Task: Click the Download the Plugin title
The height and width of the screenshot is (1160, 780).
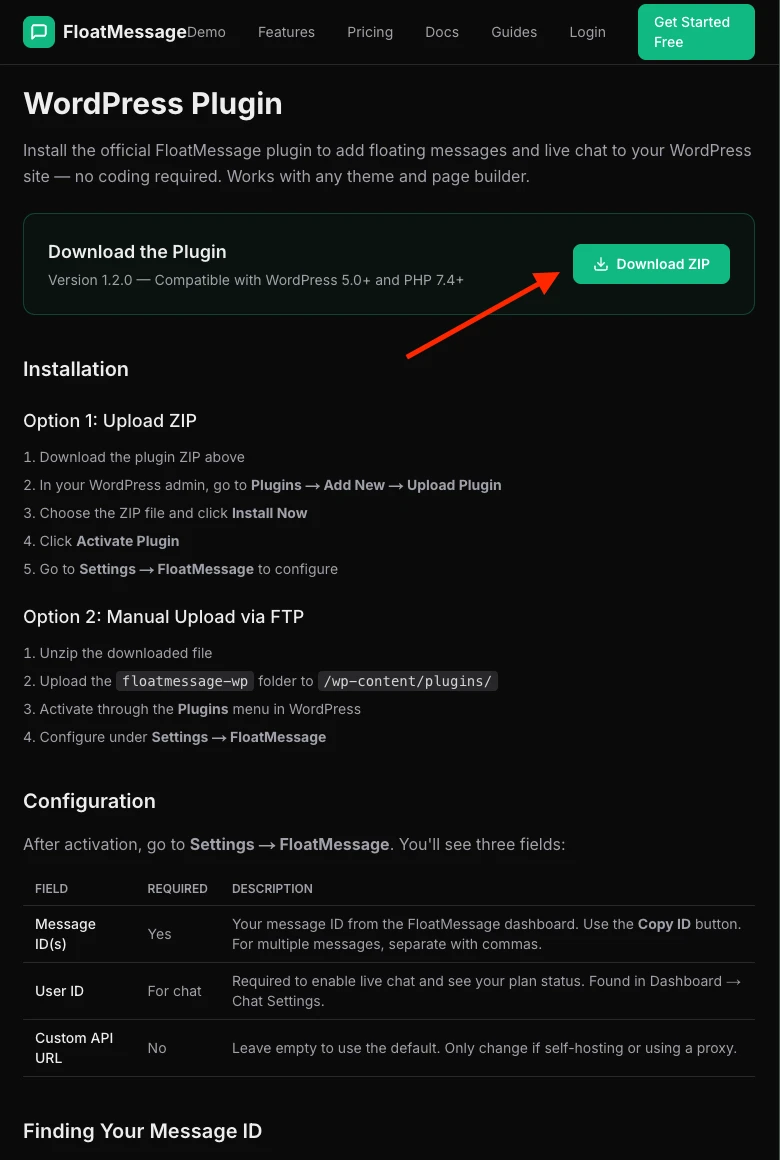Action: click(x=137, y=252)
